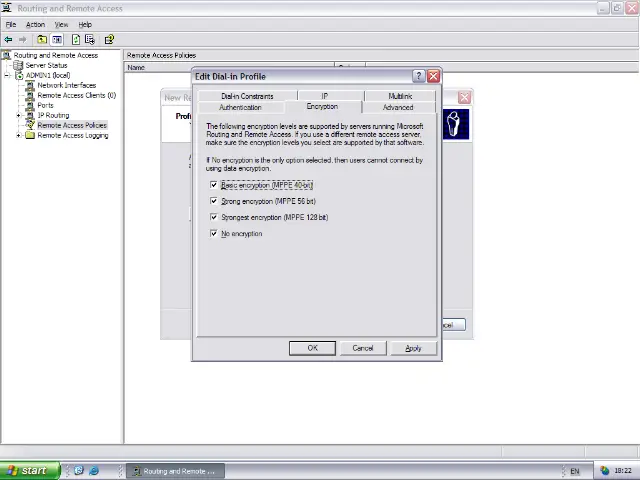
Task: Click the Remote Access Policies tree icon
Action: pos(30,125)
